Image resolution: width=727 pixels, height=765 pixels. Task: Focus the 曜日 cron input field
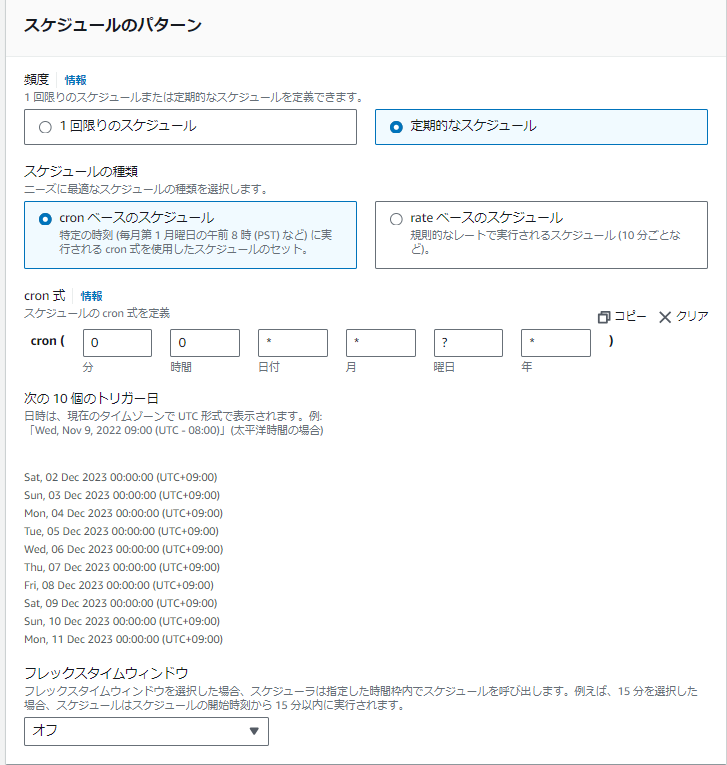click(468, 343)
